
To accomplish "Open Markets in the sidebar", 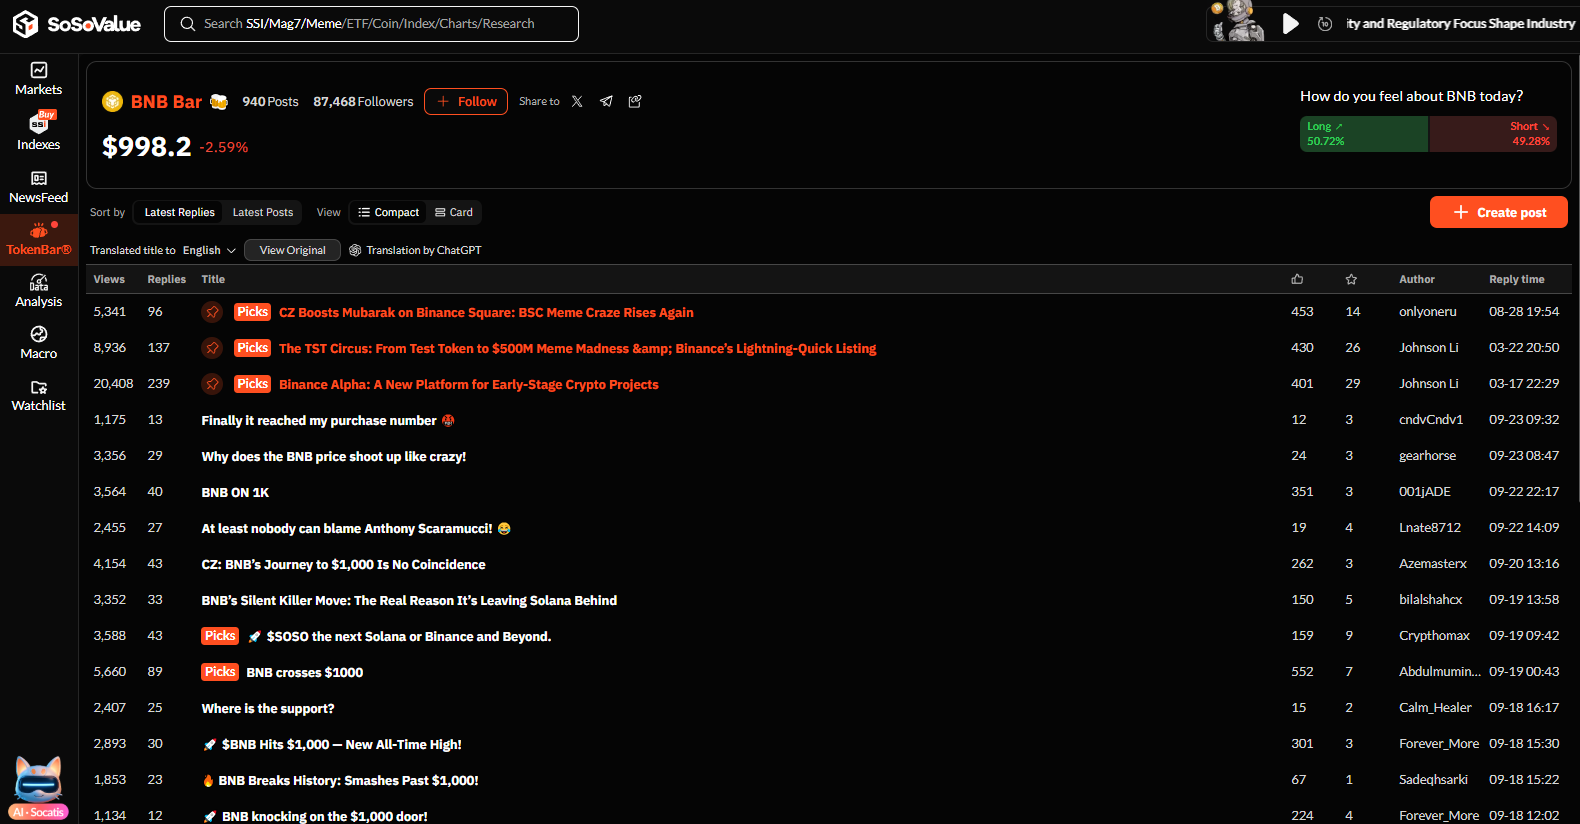I will click(x=38, y=78).
